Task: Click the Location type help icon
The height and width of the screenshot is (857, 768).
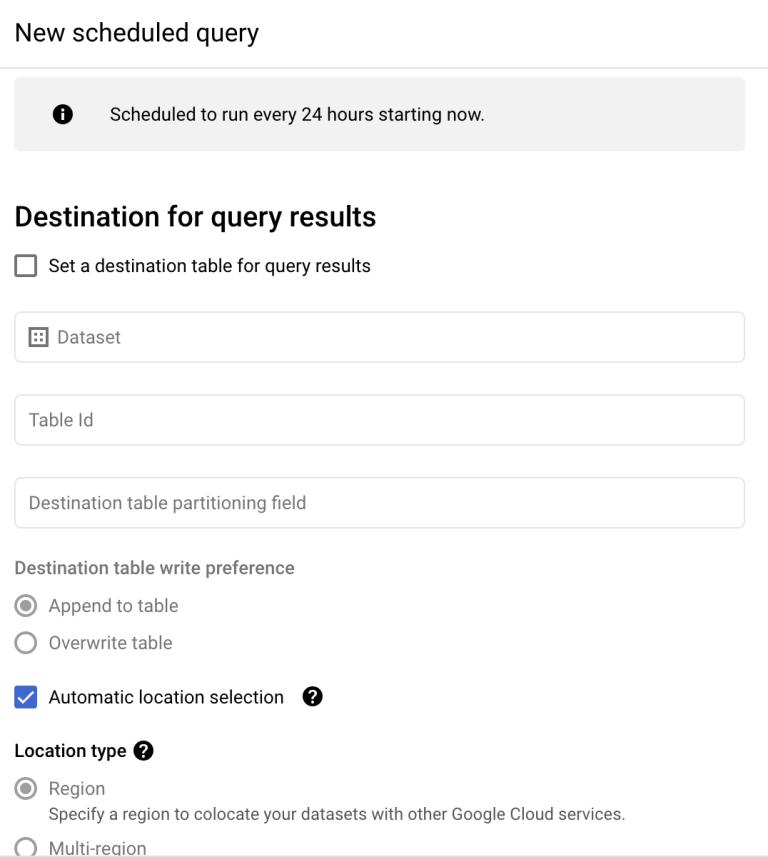Action: point(143,751)
